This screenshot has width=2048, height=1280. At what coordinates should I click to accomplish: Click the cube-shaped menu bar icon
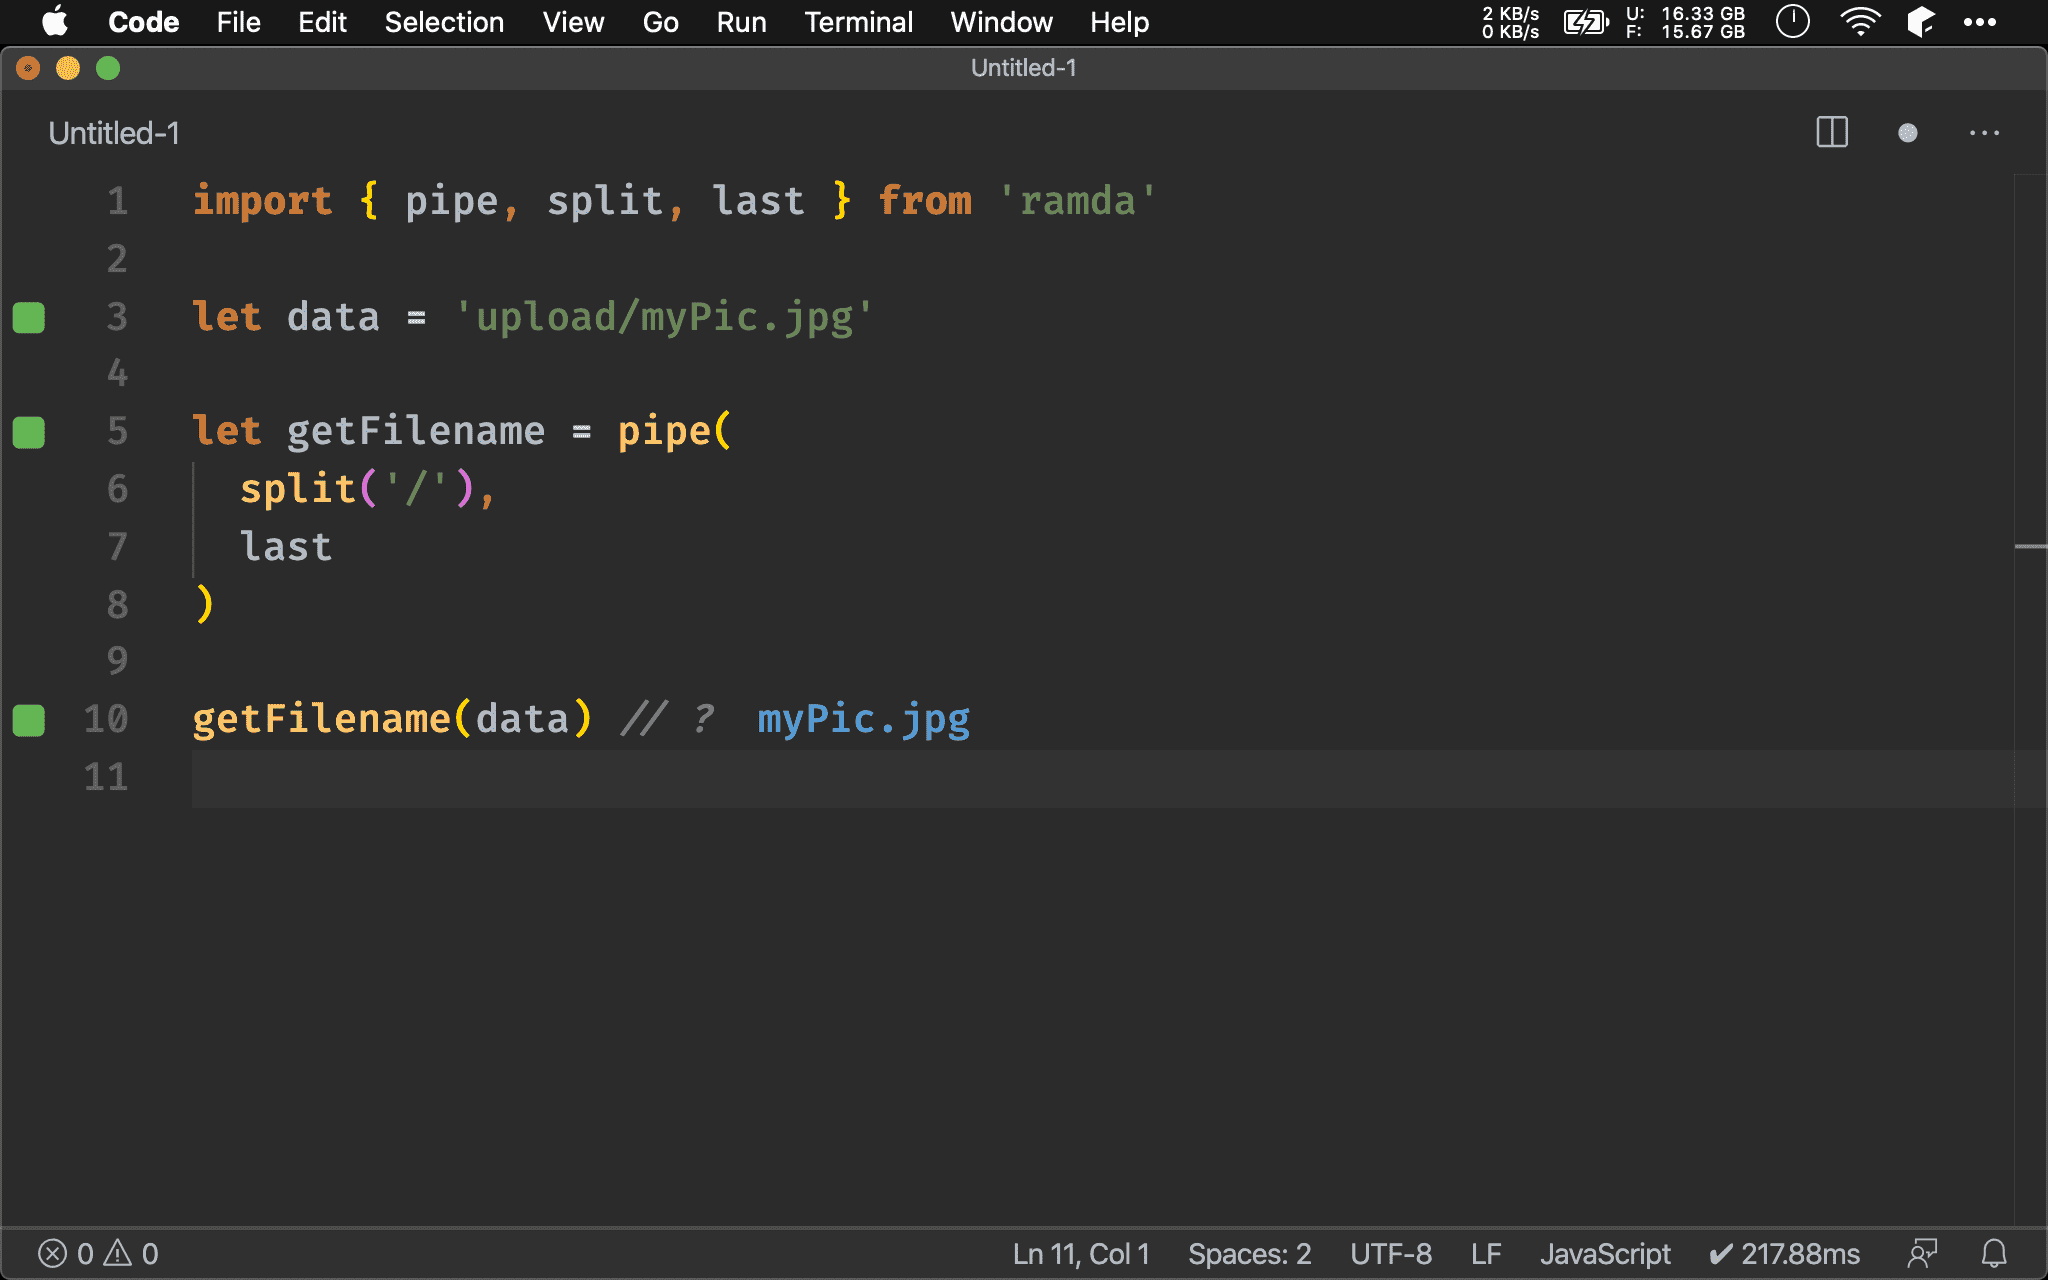[1921, 22]
